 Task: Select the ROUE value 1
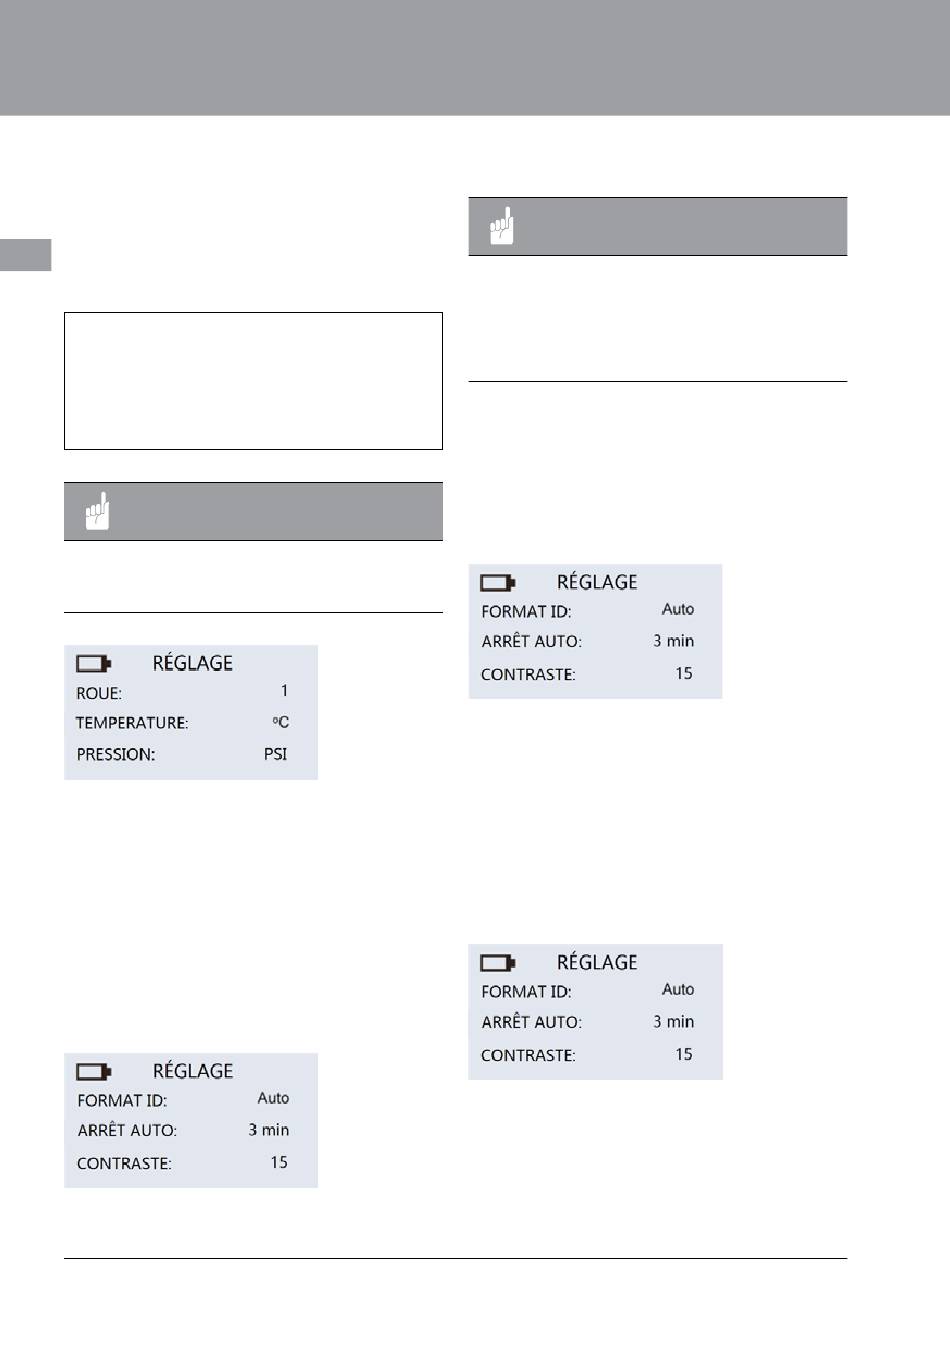(284, 691)
